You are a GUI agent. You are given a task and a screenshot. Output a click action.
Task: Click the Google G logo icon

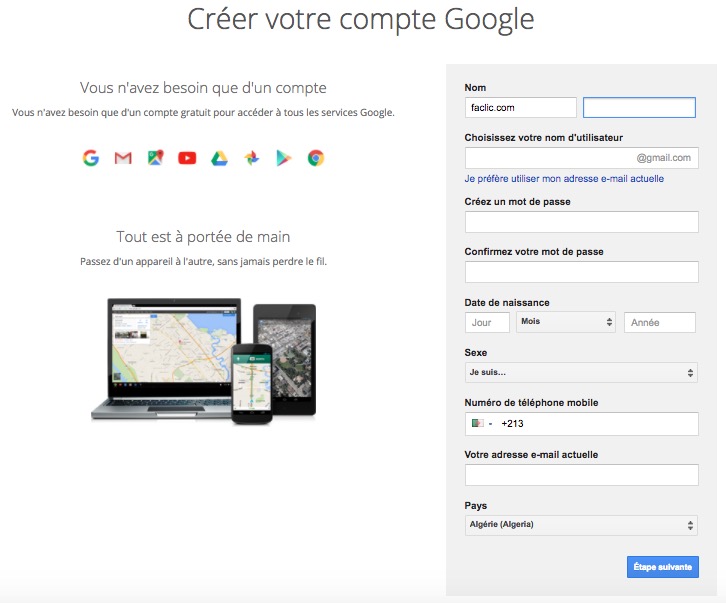tap(91, 158)
